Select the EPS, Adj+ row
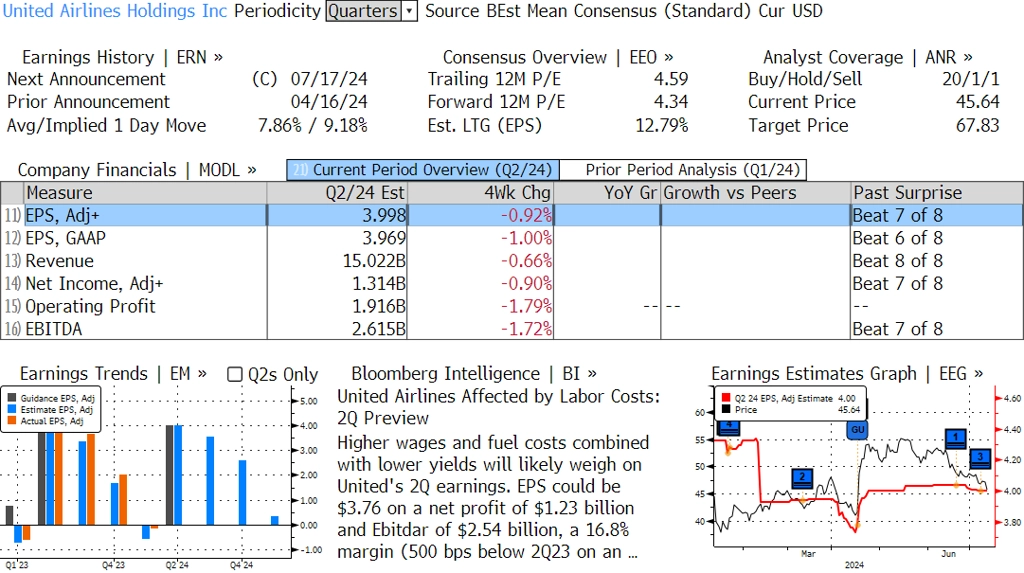Image resolution: width=1024 pixels, height=573 pixels. 512,215
